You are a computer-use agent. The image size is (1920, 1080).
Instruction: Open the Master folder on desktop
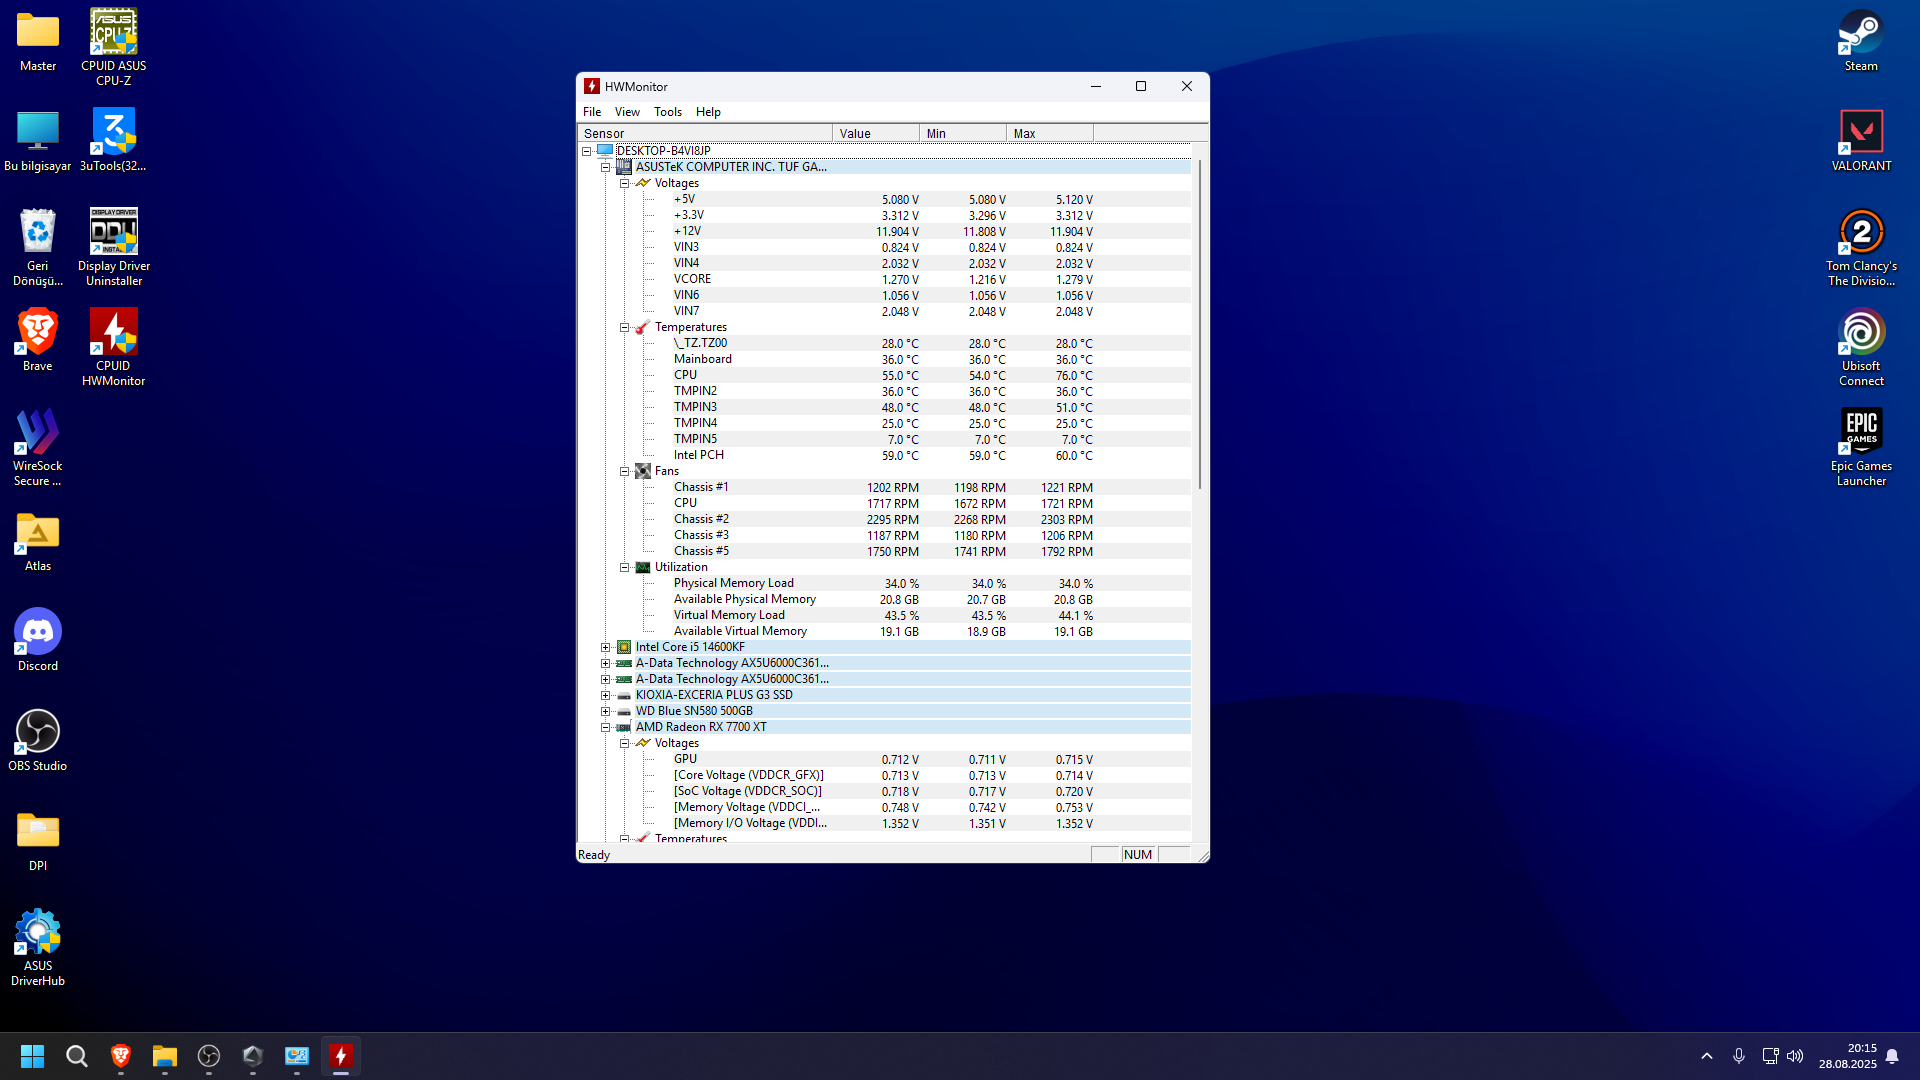(38, 42)
